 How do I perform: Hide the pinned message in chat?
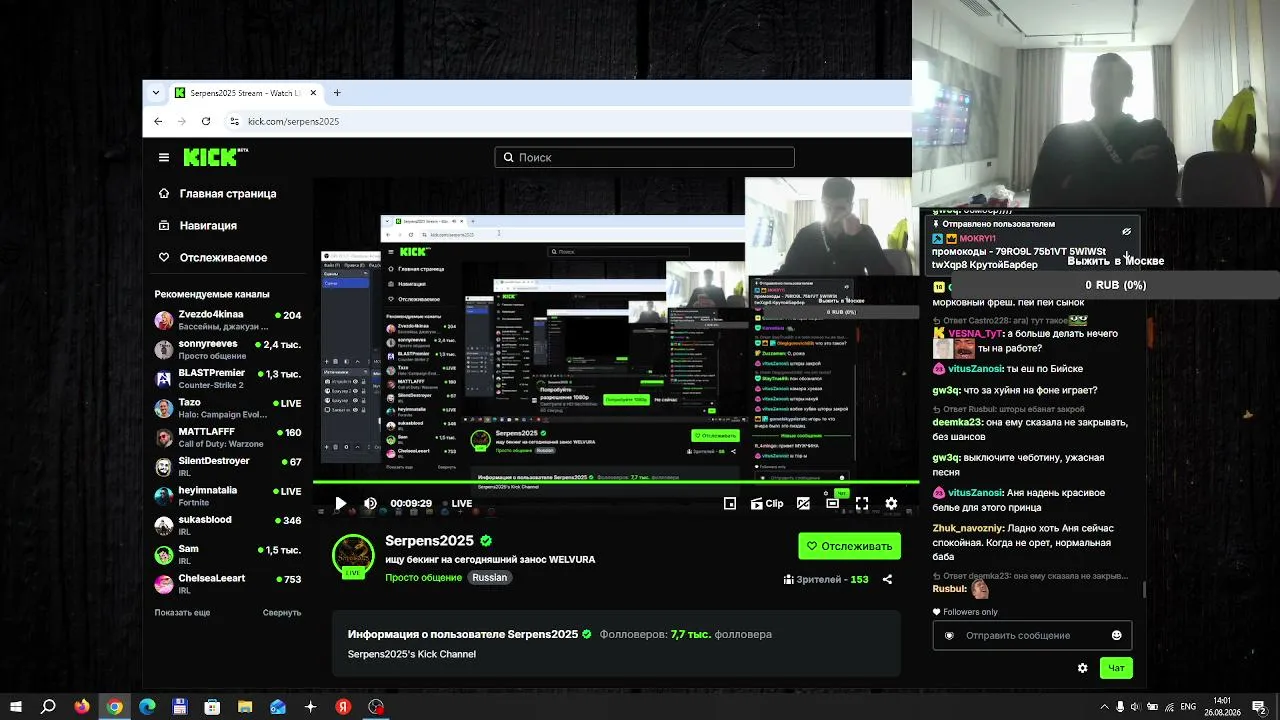tap(1126, 231)
